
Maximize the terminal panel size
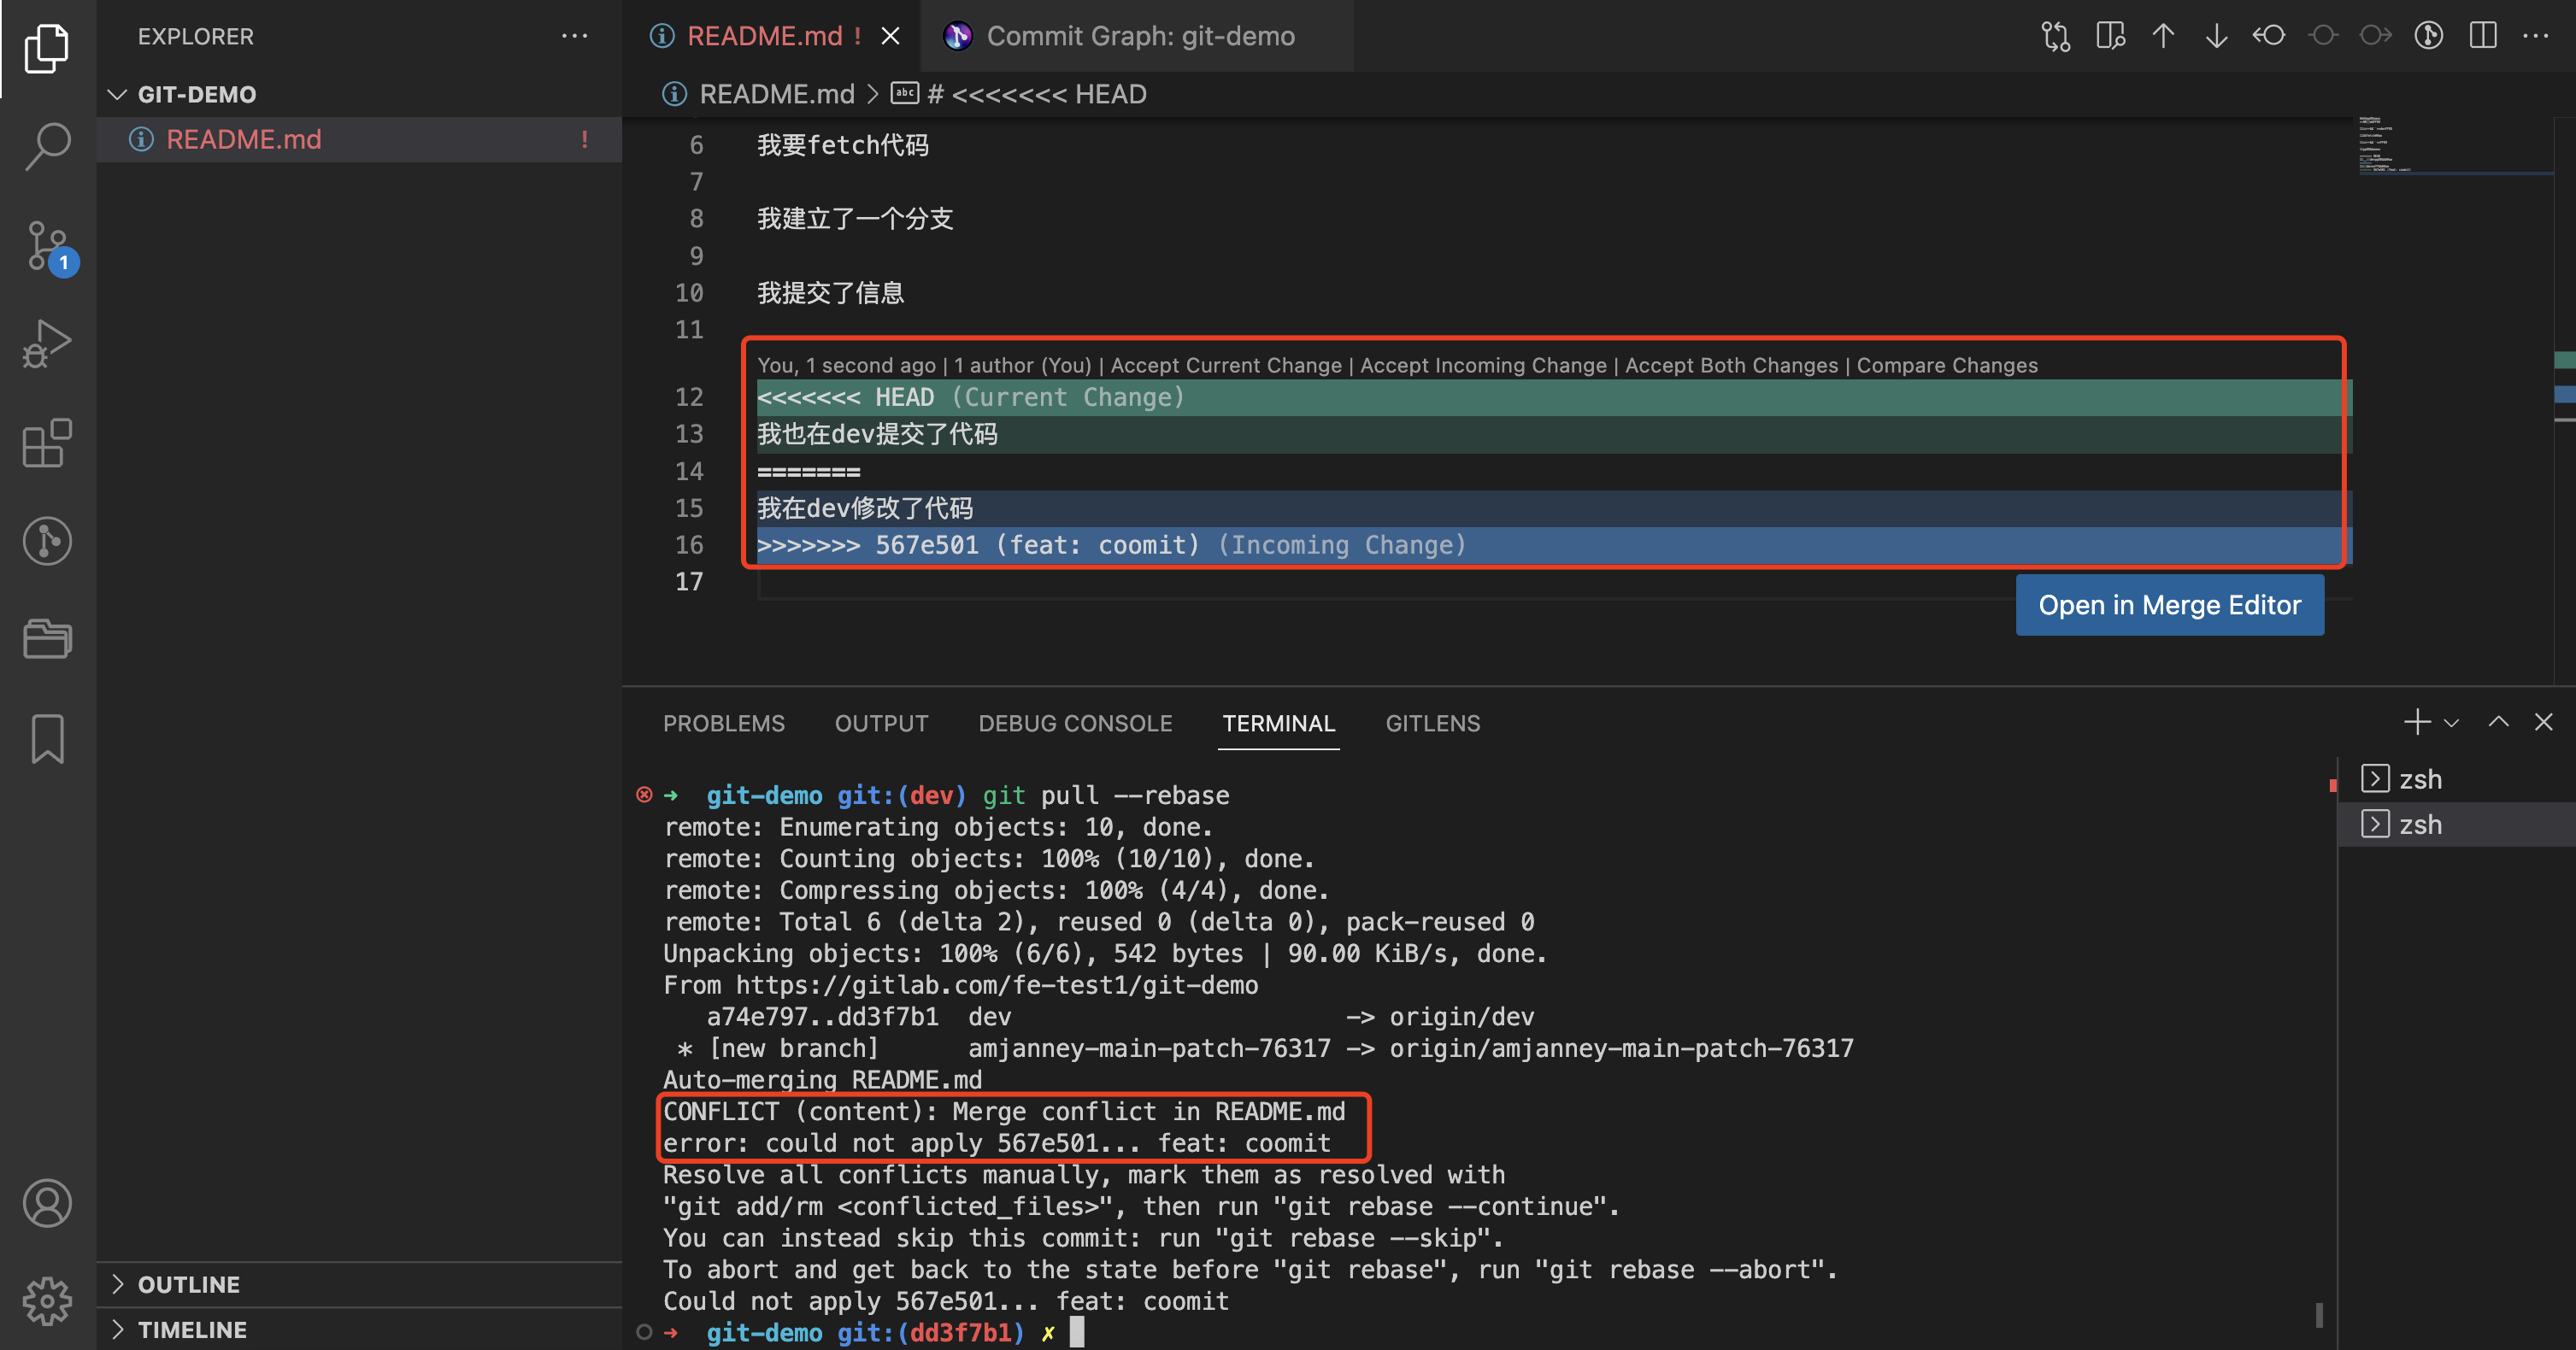(2498, 722)
